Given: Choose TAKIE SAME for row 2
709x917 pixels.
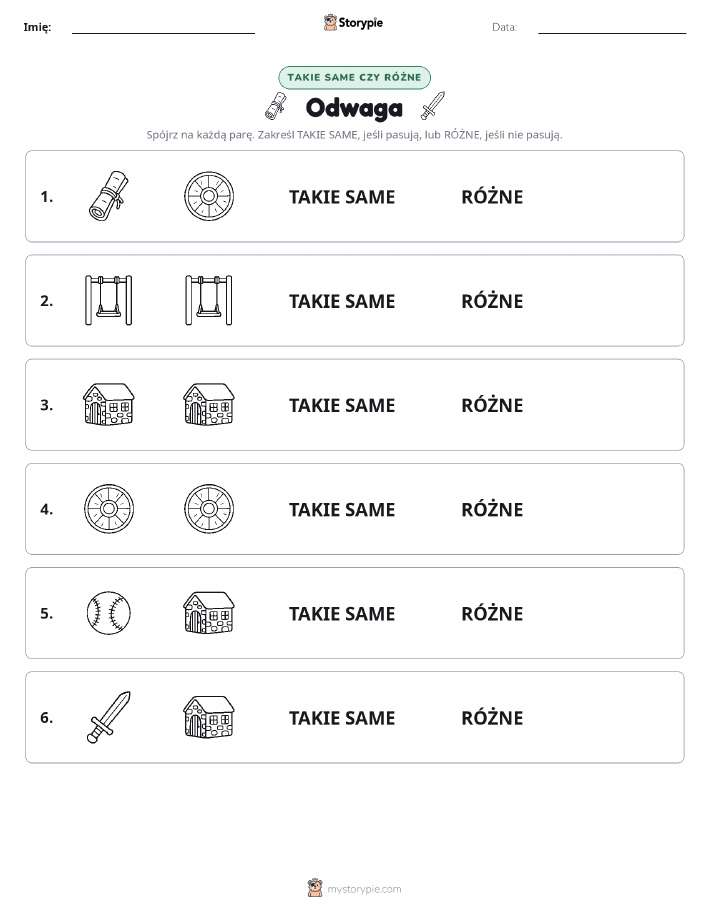Looking at the screenshot, I should pyautogui.click(x=342, y=301).
